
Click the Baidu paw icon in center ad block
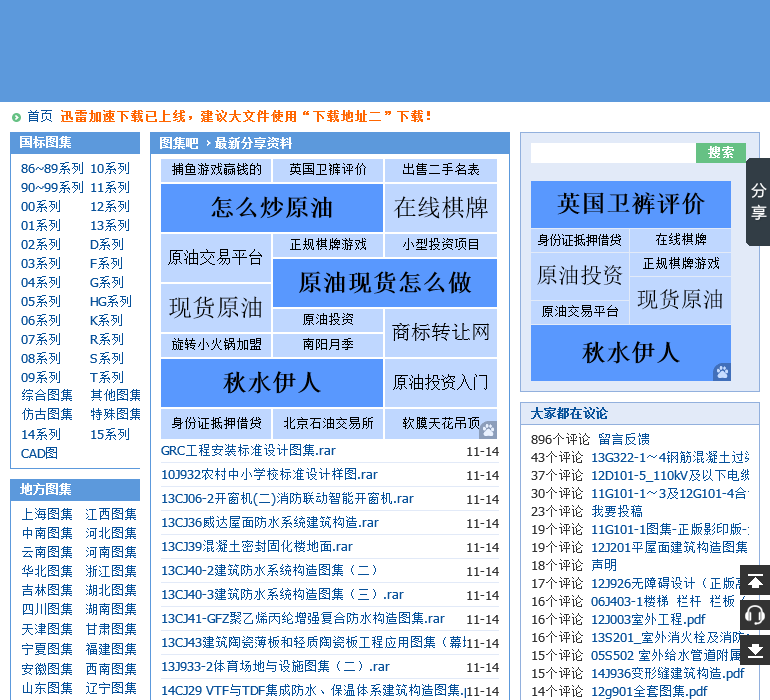point(488,430)
